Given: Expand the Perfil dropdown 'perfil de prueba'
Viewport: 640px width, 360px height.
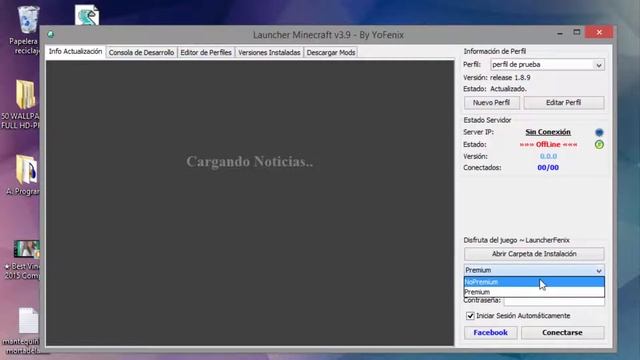Looking at the screenshot, I should point(547,65).
